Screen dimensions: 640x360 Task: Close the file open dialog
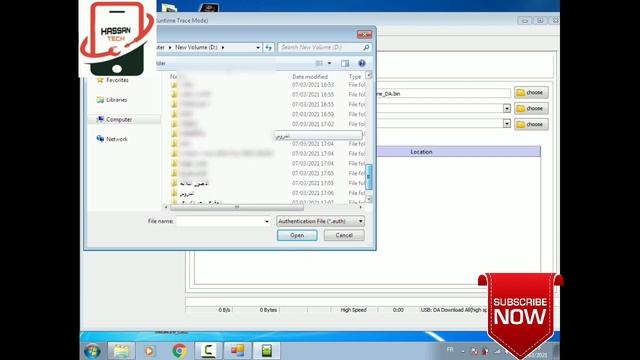click(x=364, y=35)
